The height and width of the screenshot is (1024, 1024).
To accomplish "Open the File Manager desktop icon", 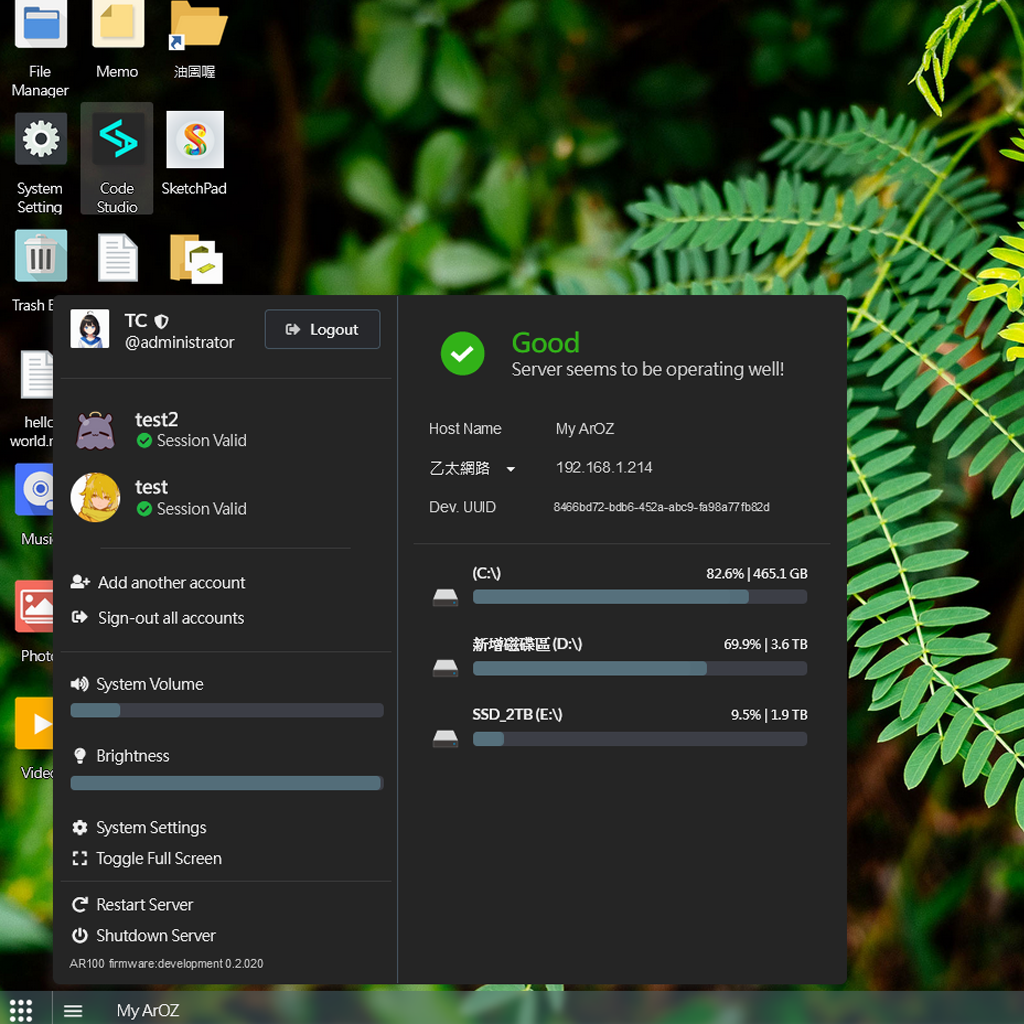I will (40, 26).
